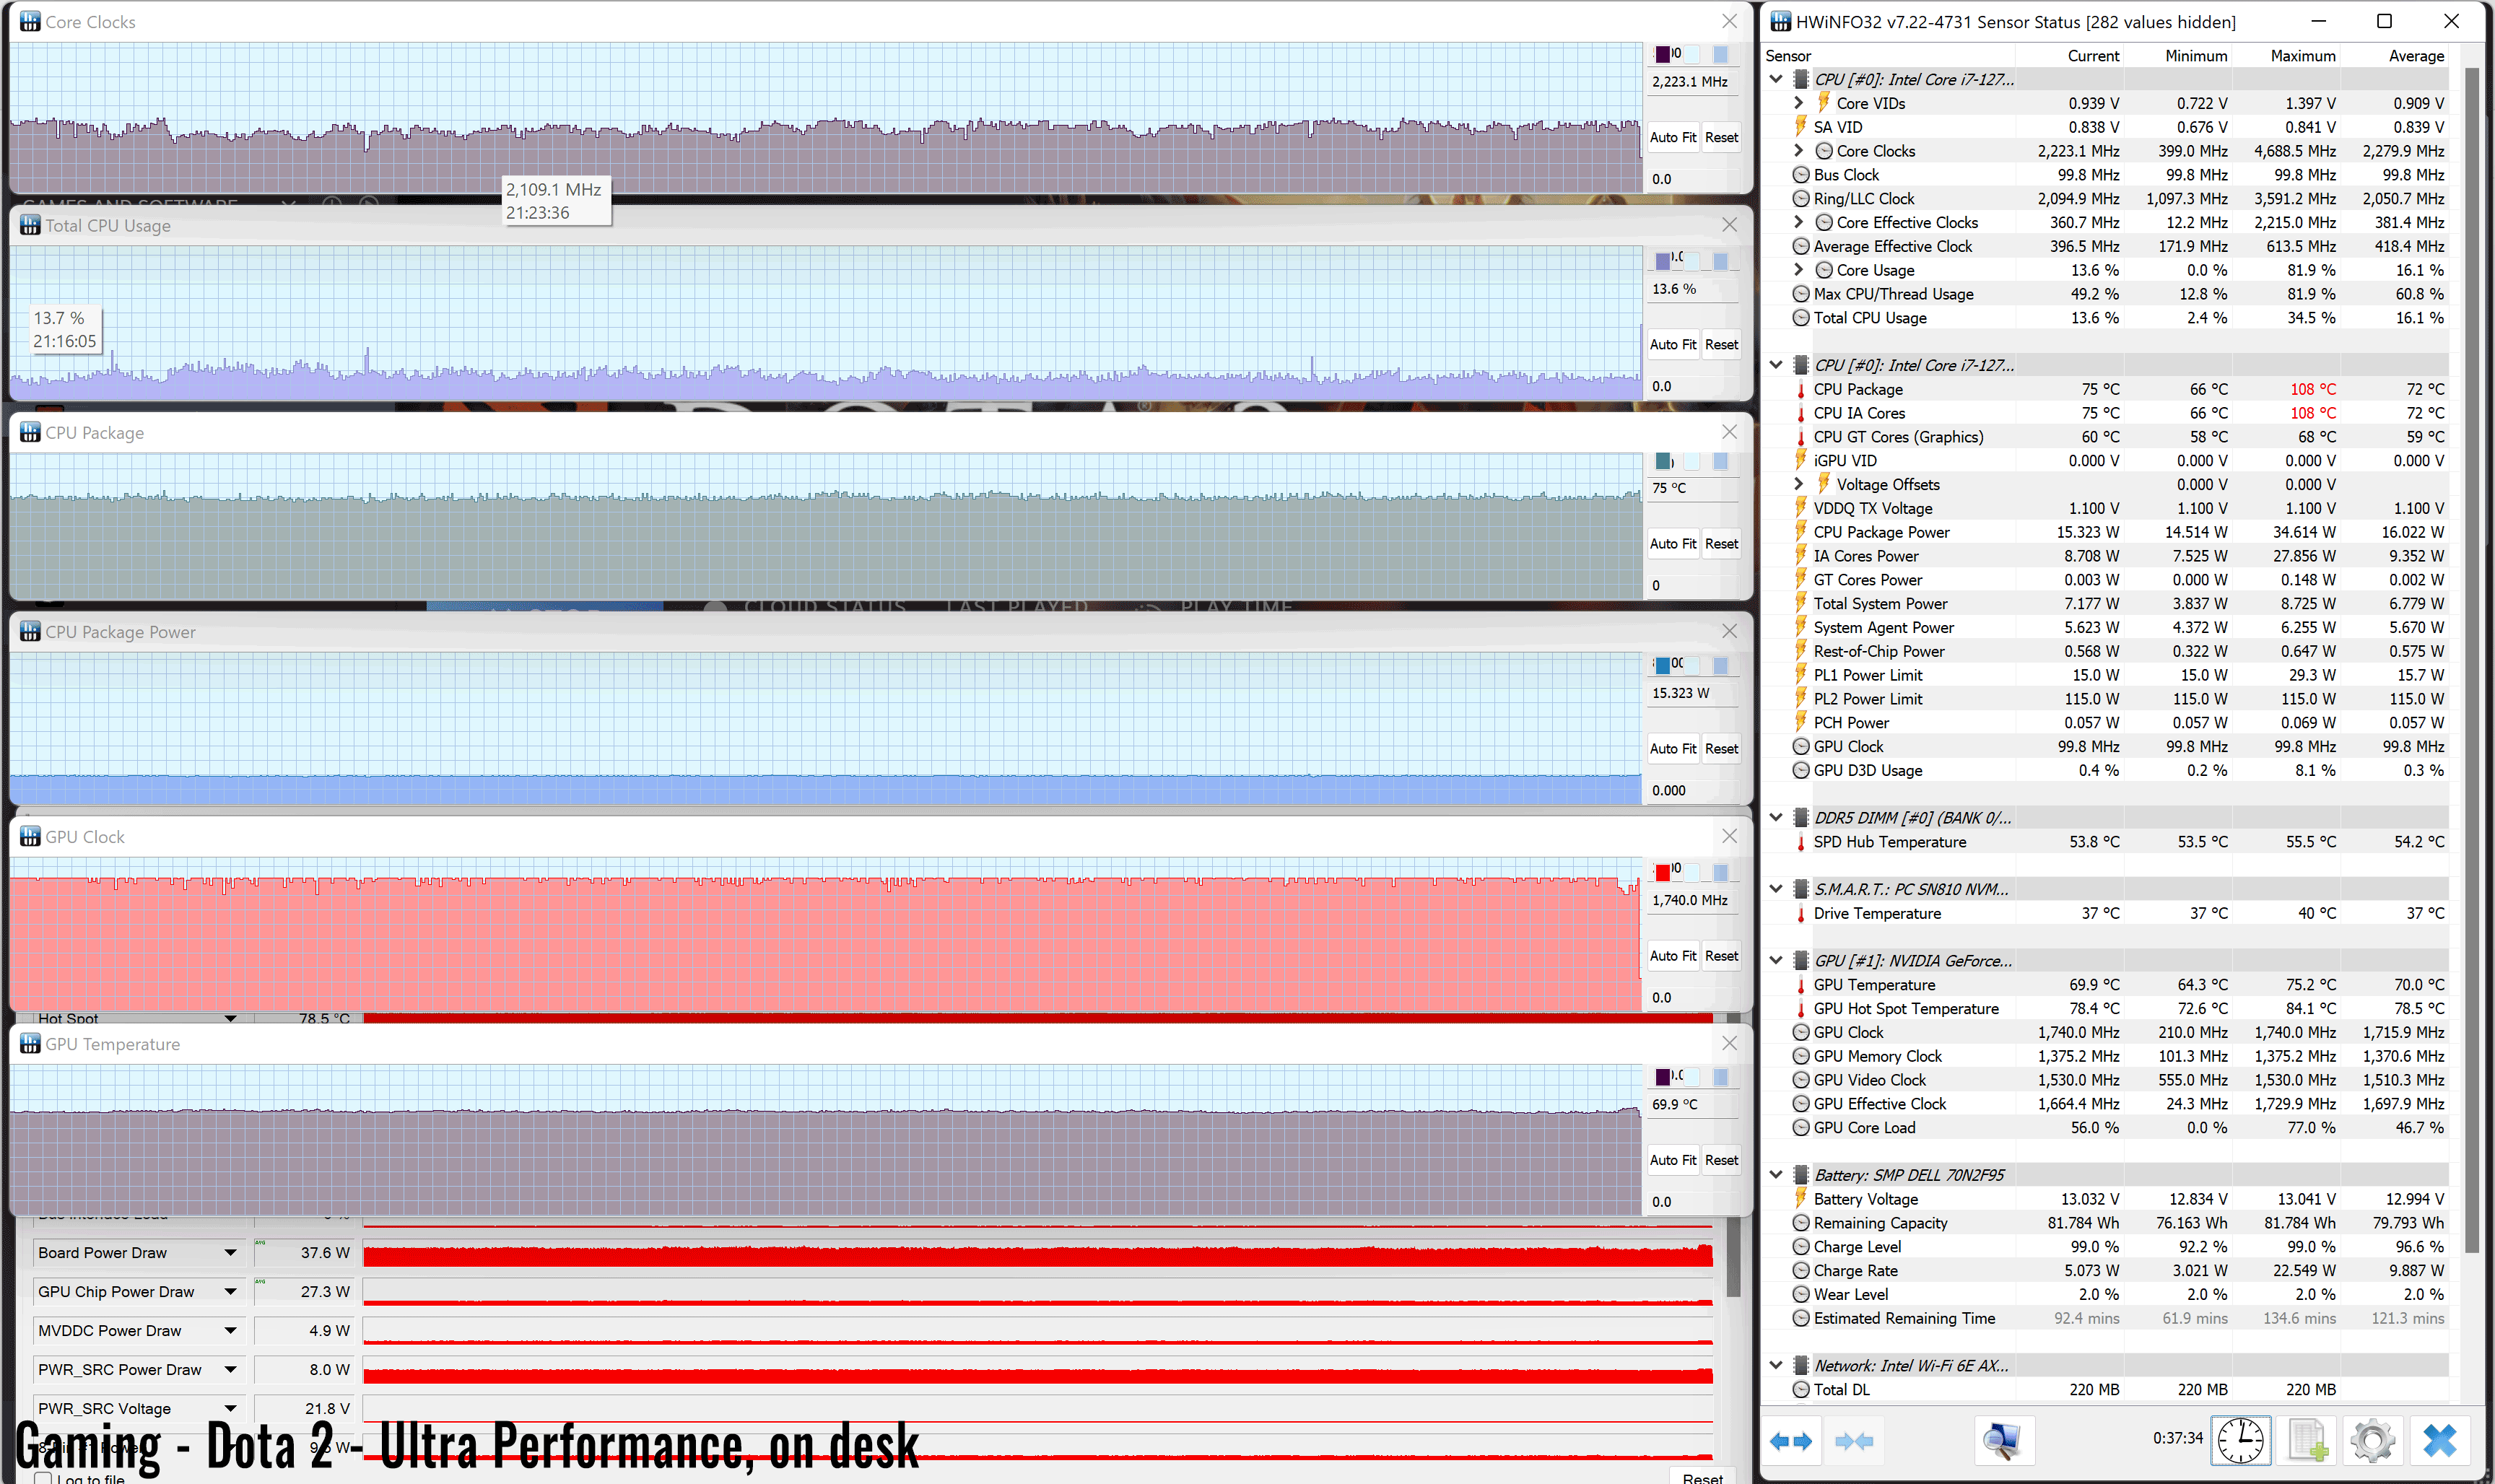Viewport: 2495px width, 1484px height.
Task: Click the CPU Package maximum 108 °C value
Action: [x=2312, y=389]
